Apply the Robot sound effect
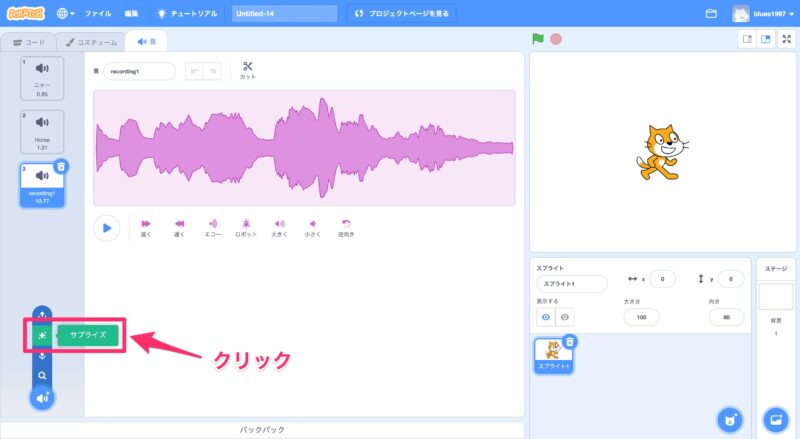The image size is (800, 439). [246, 227]
